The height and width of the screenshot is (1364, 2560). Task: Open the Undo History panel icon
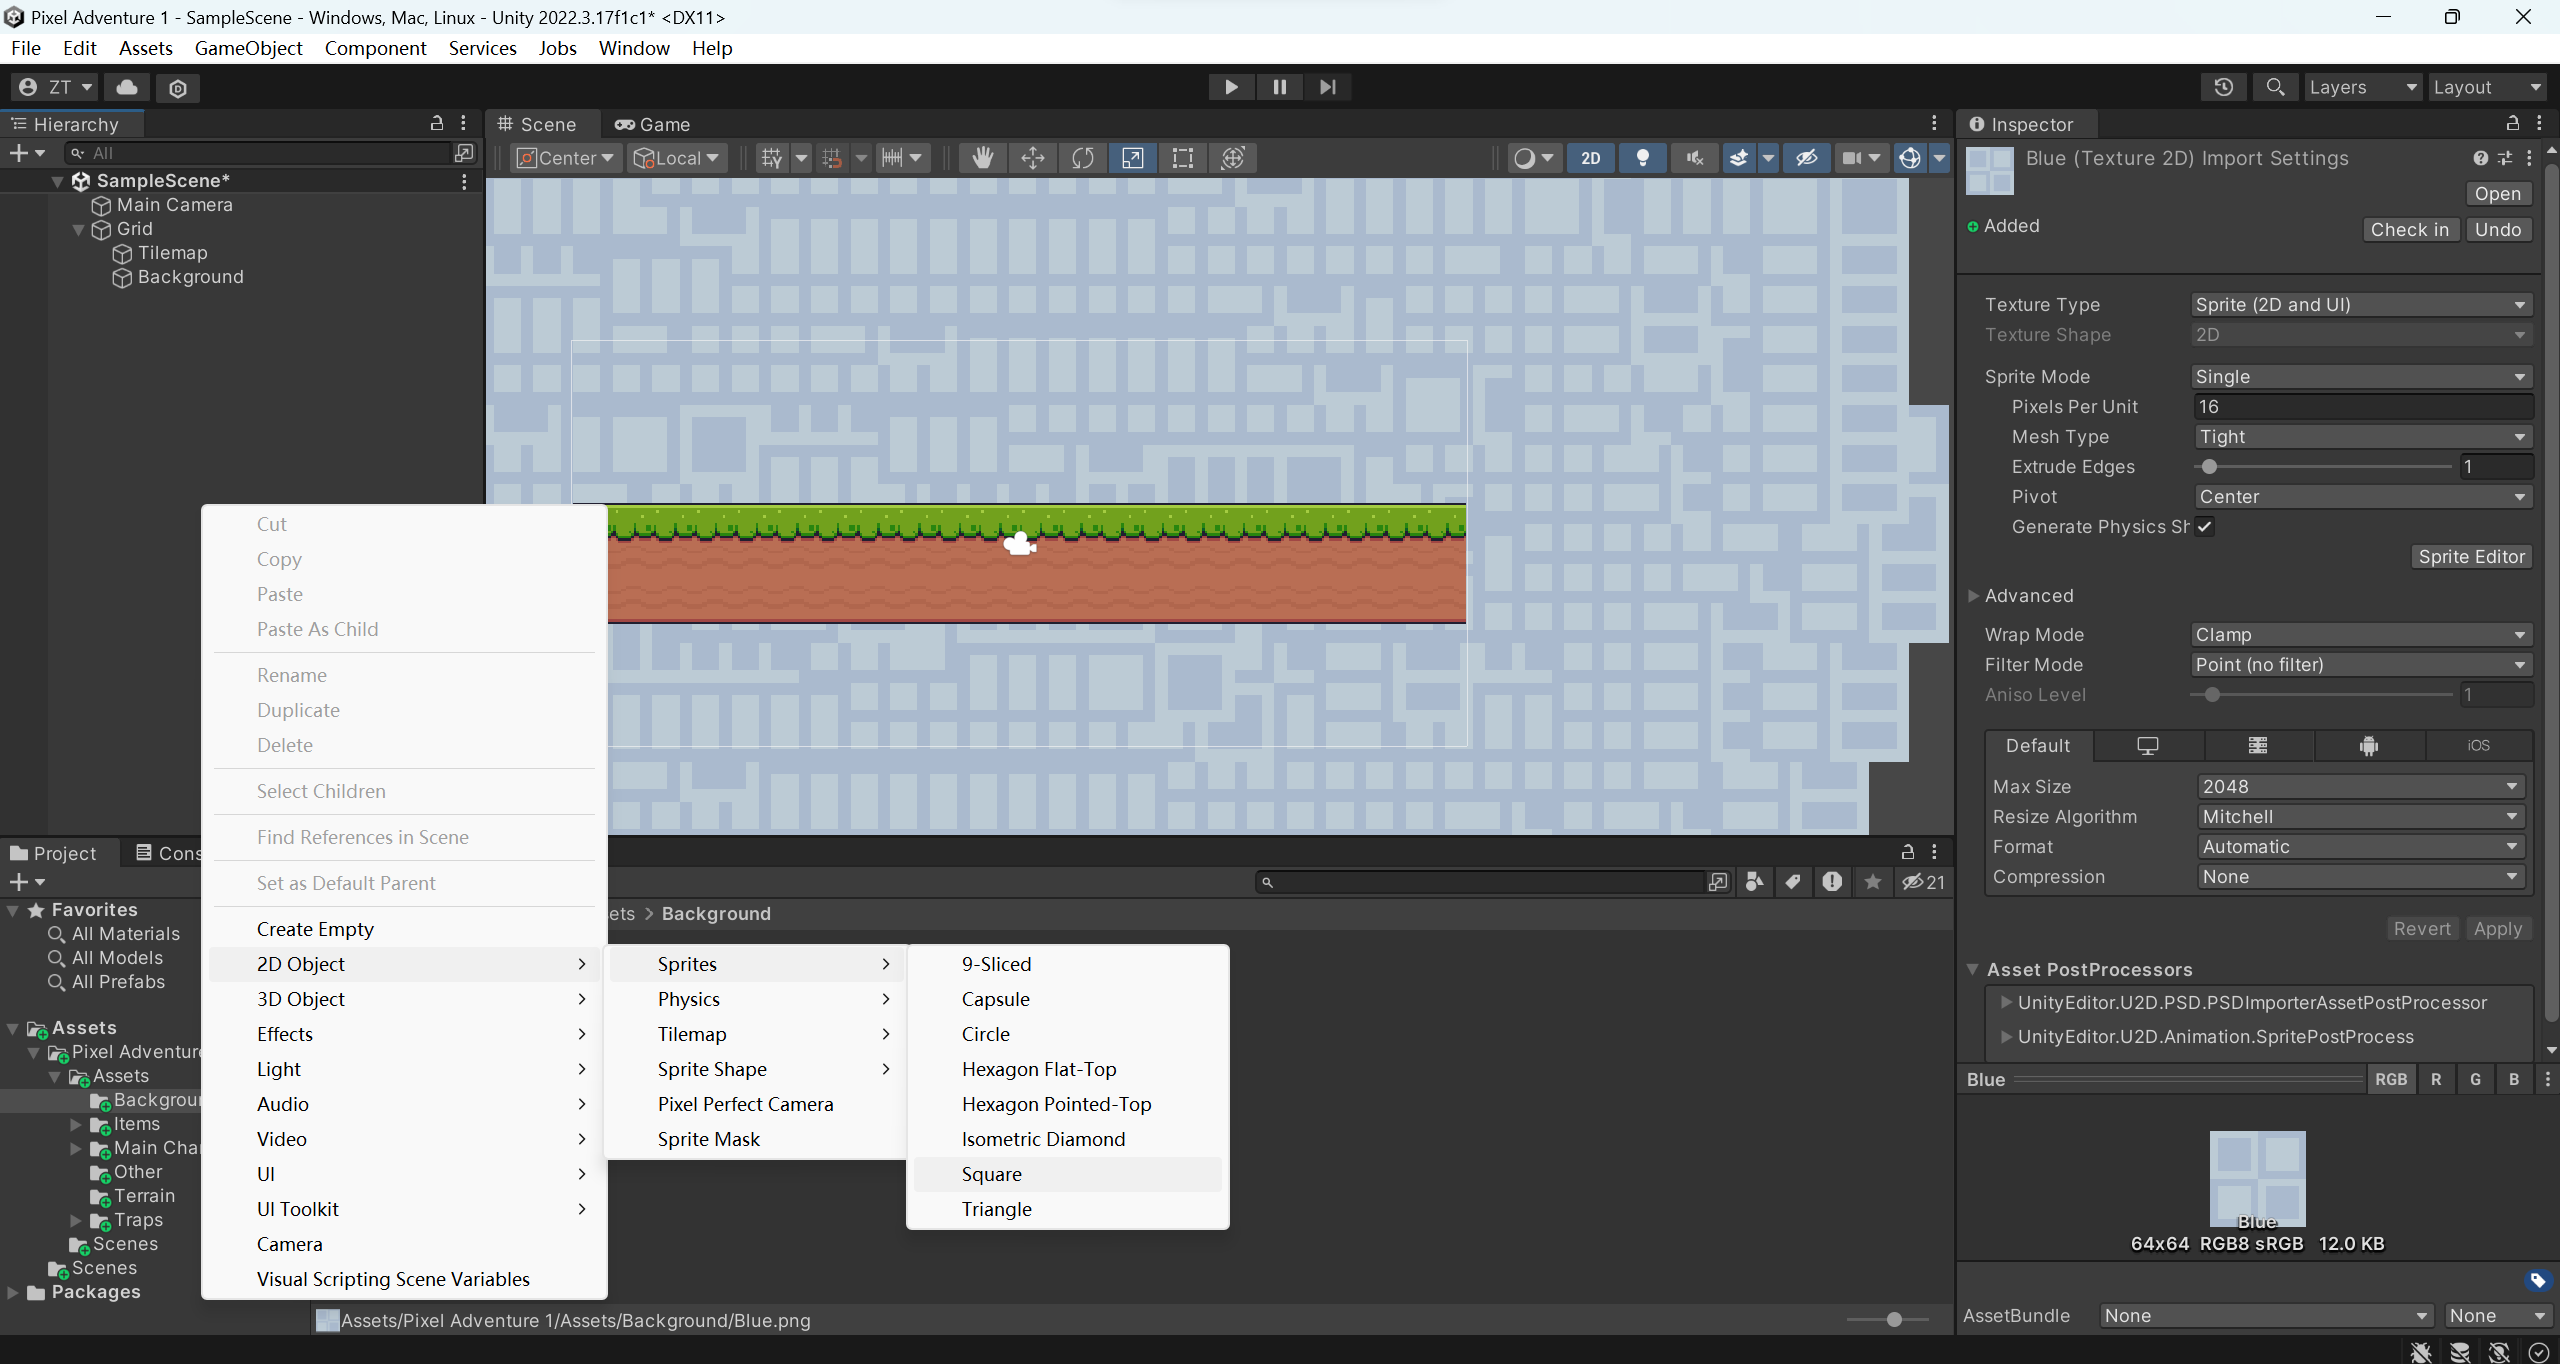(x=2223, y=87)
